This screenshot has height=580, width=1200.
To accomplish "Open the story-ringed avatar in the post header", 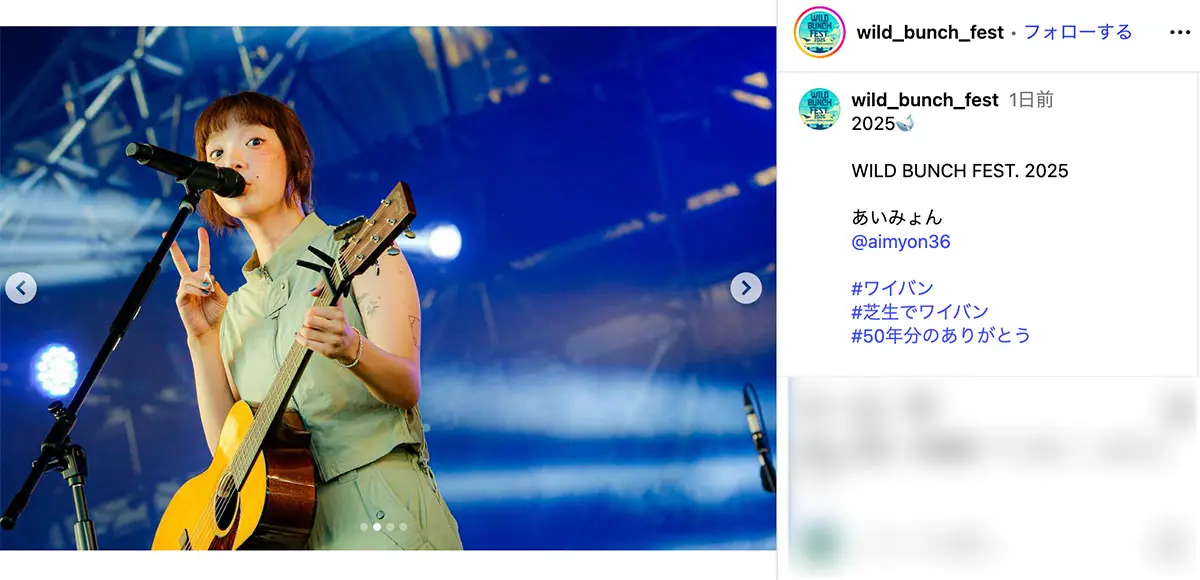I will tap(820, 32).
